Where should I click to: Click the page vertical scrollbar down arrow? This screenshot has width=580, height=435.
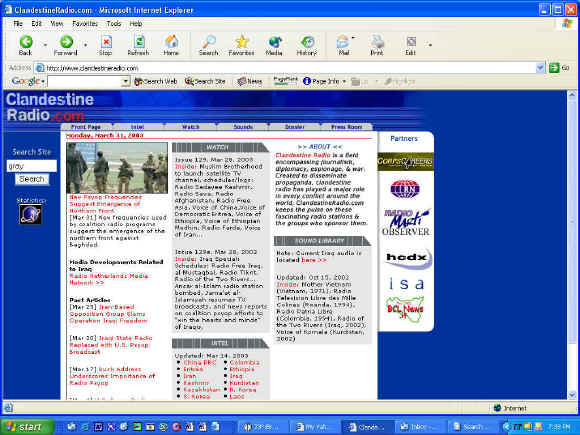[x=572, y=395]
